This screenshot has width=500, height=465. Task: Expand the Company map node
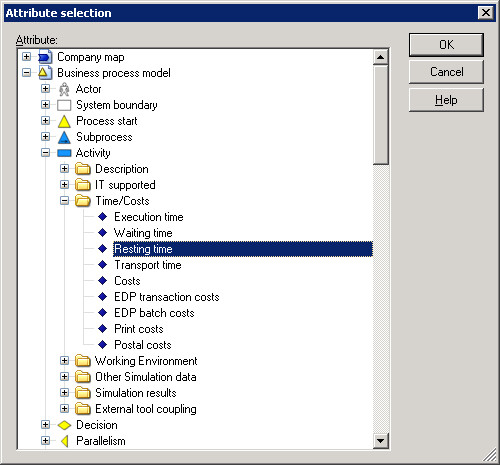[x=26, y=57]
